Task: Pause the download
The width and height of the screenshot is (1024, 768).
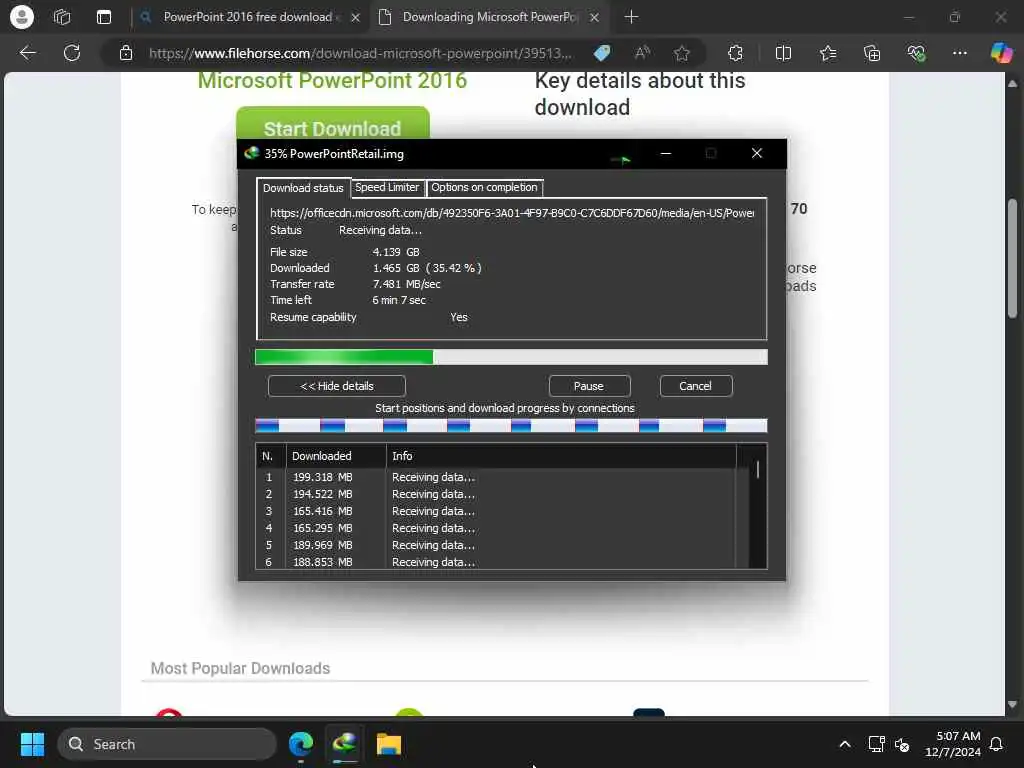Action: (588, 386)
